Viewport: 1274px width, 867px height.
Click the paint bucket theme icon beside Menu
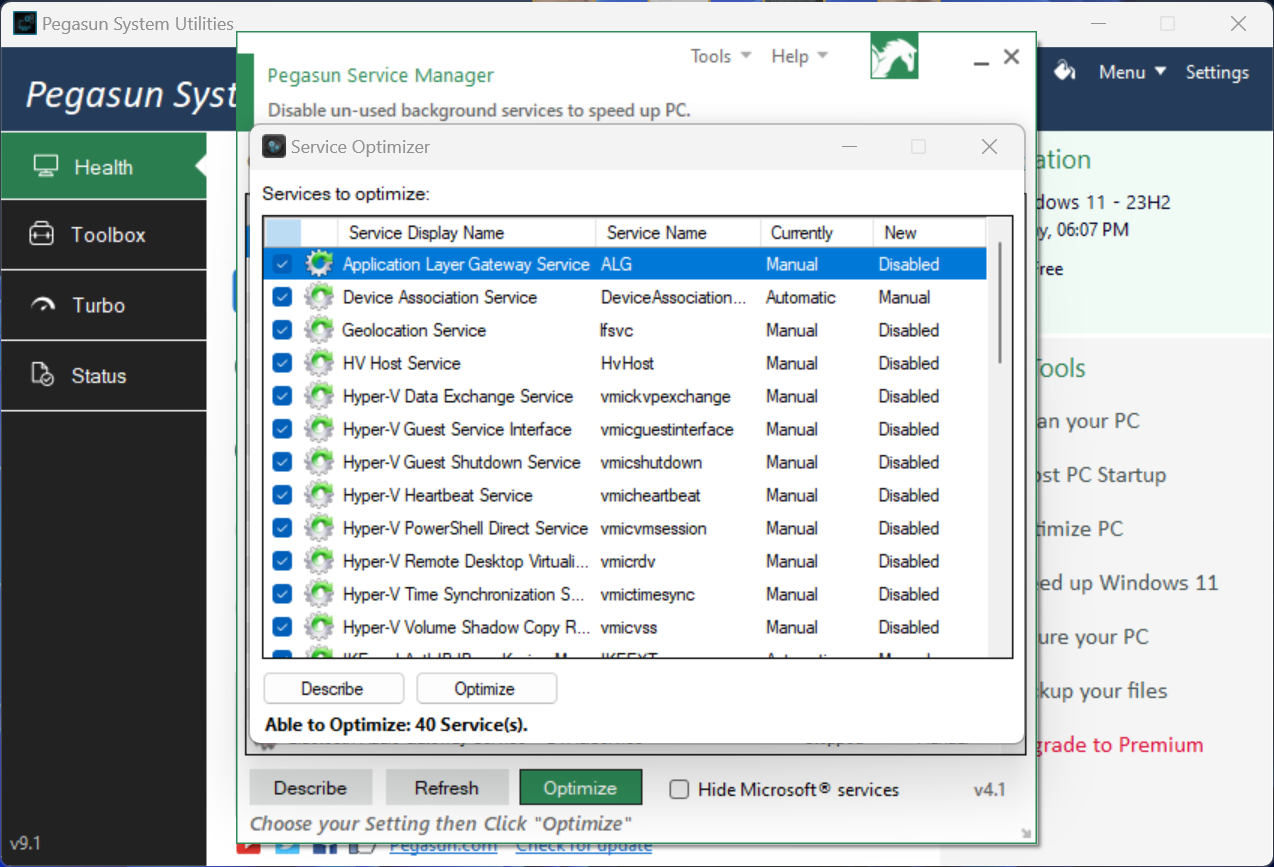click(1065, 71)
